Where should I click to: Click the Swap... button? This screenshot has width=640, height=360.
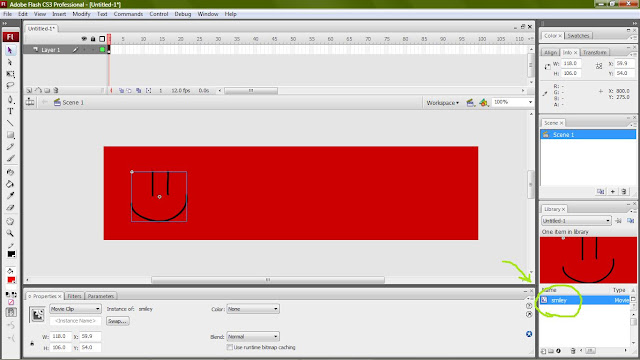click(118, 321)
